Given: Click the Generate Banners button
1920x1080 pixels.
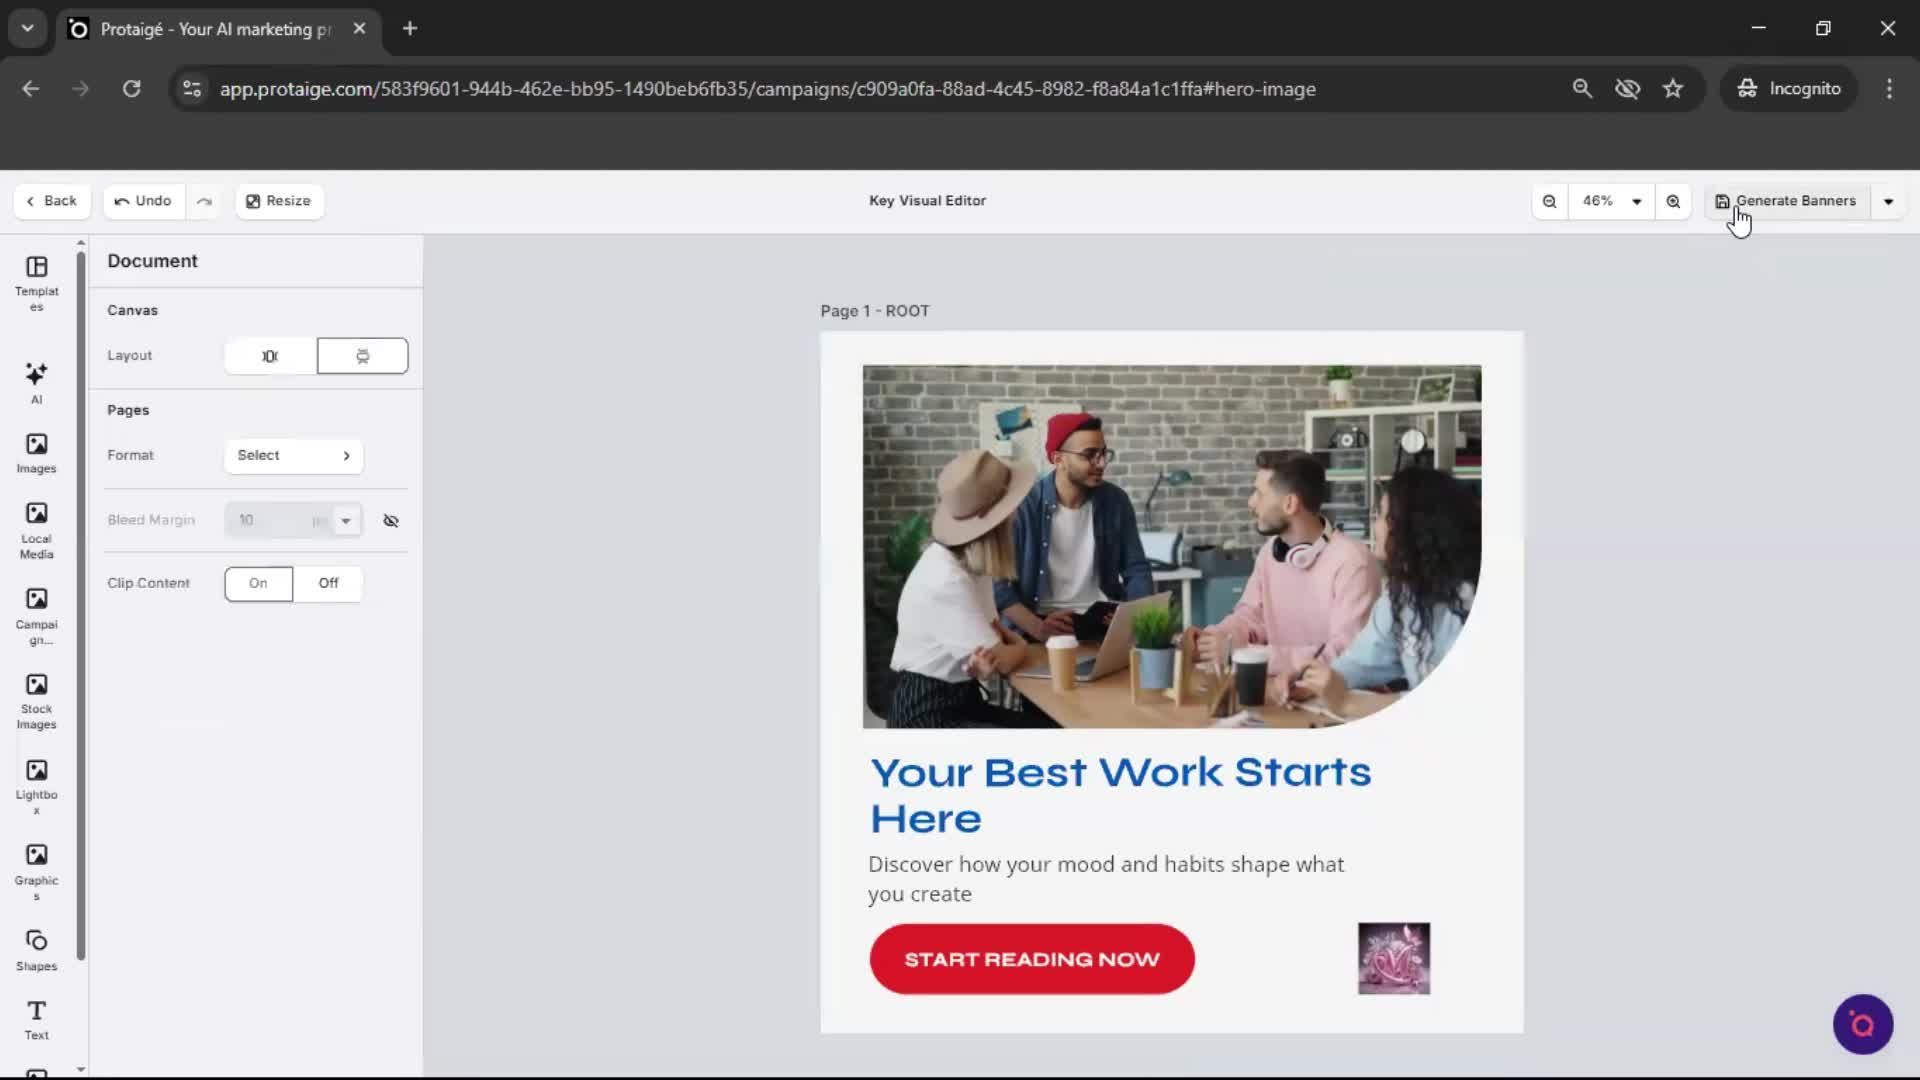Looking at the screenshot, I should click(1786, 201).
